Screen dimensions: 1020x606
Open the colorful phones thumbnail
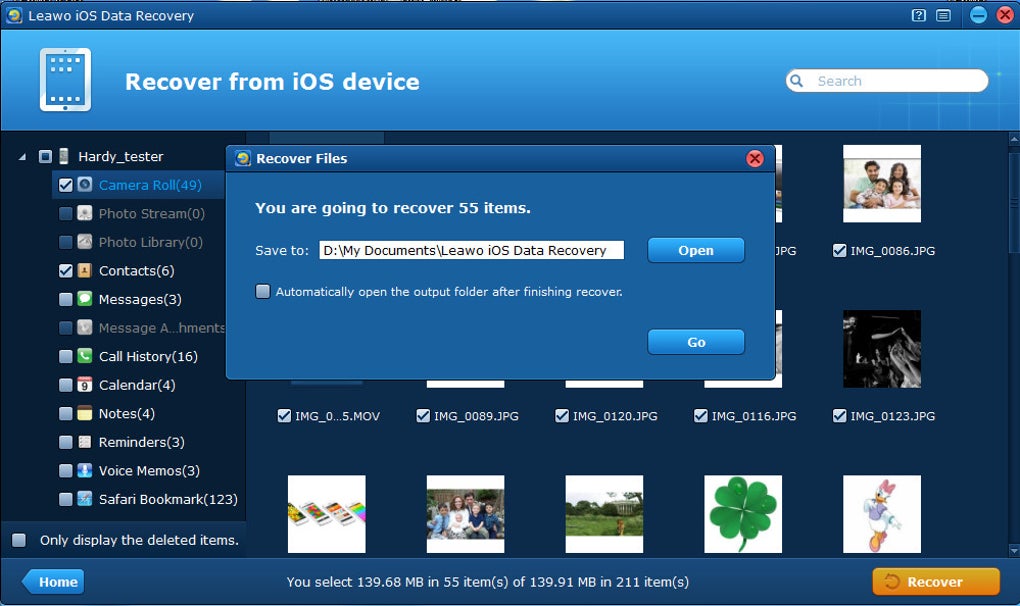[x=327, y=514]
